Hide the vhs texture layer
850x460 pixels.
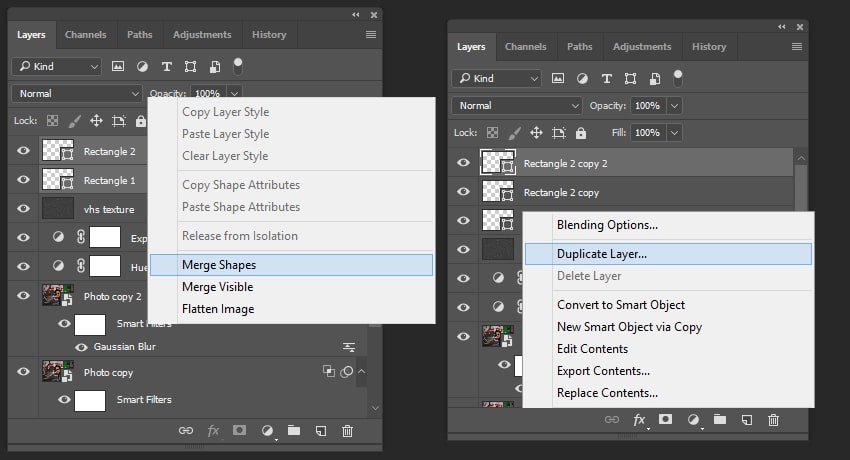click(23, 209)
